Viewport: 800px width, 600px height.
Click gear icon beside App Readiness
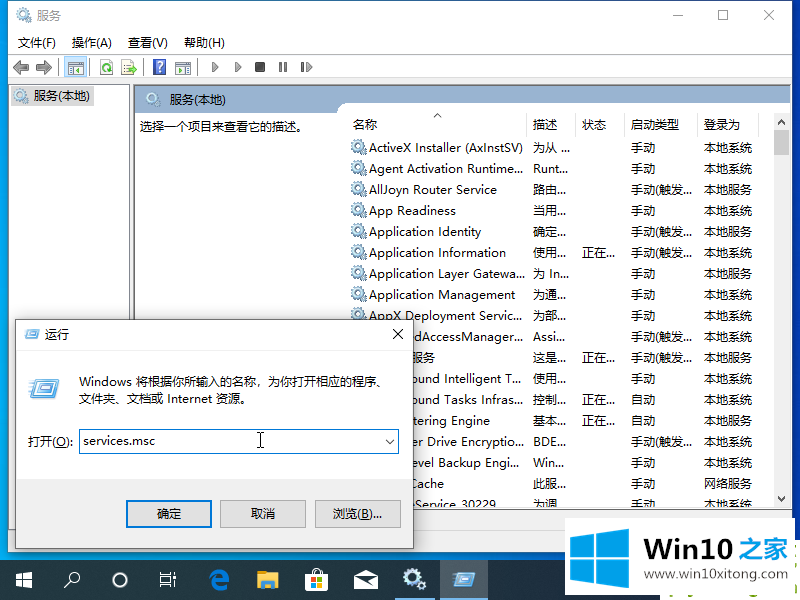point(359,210)
